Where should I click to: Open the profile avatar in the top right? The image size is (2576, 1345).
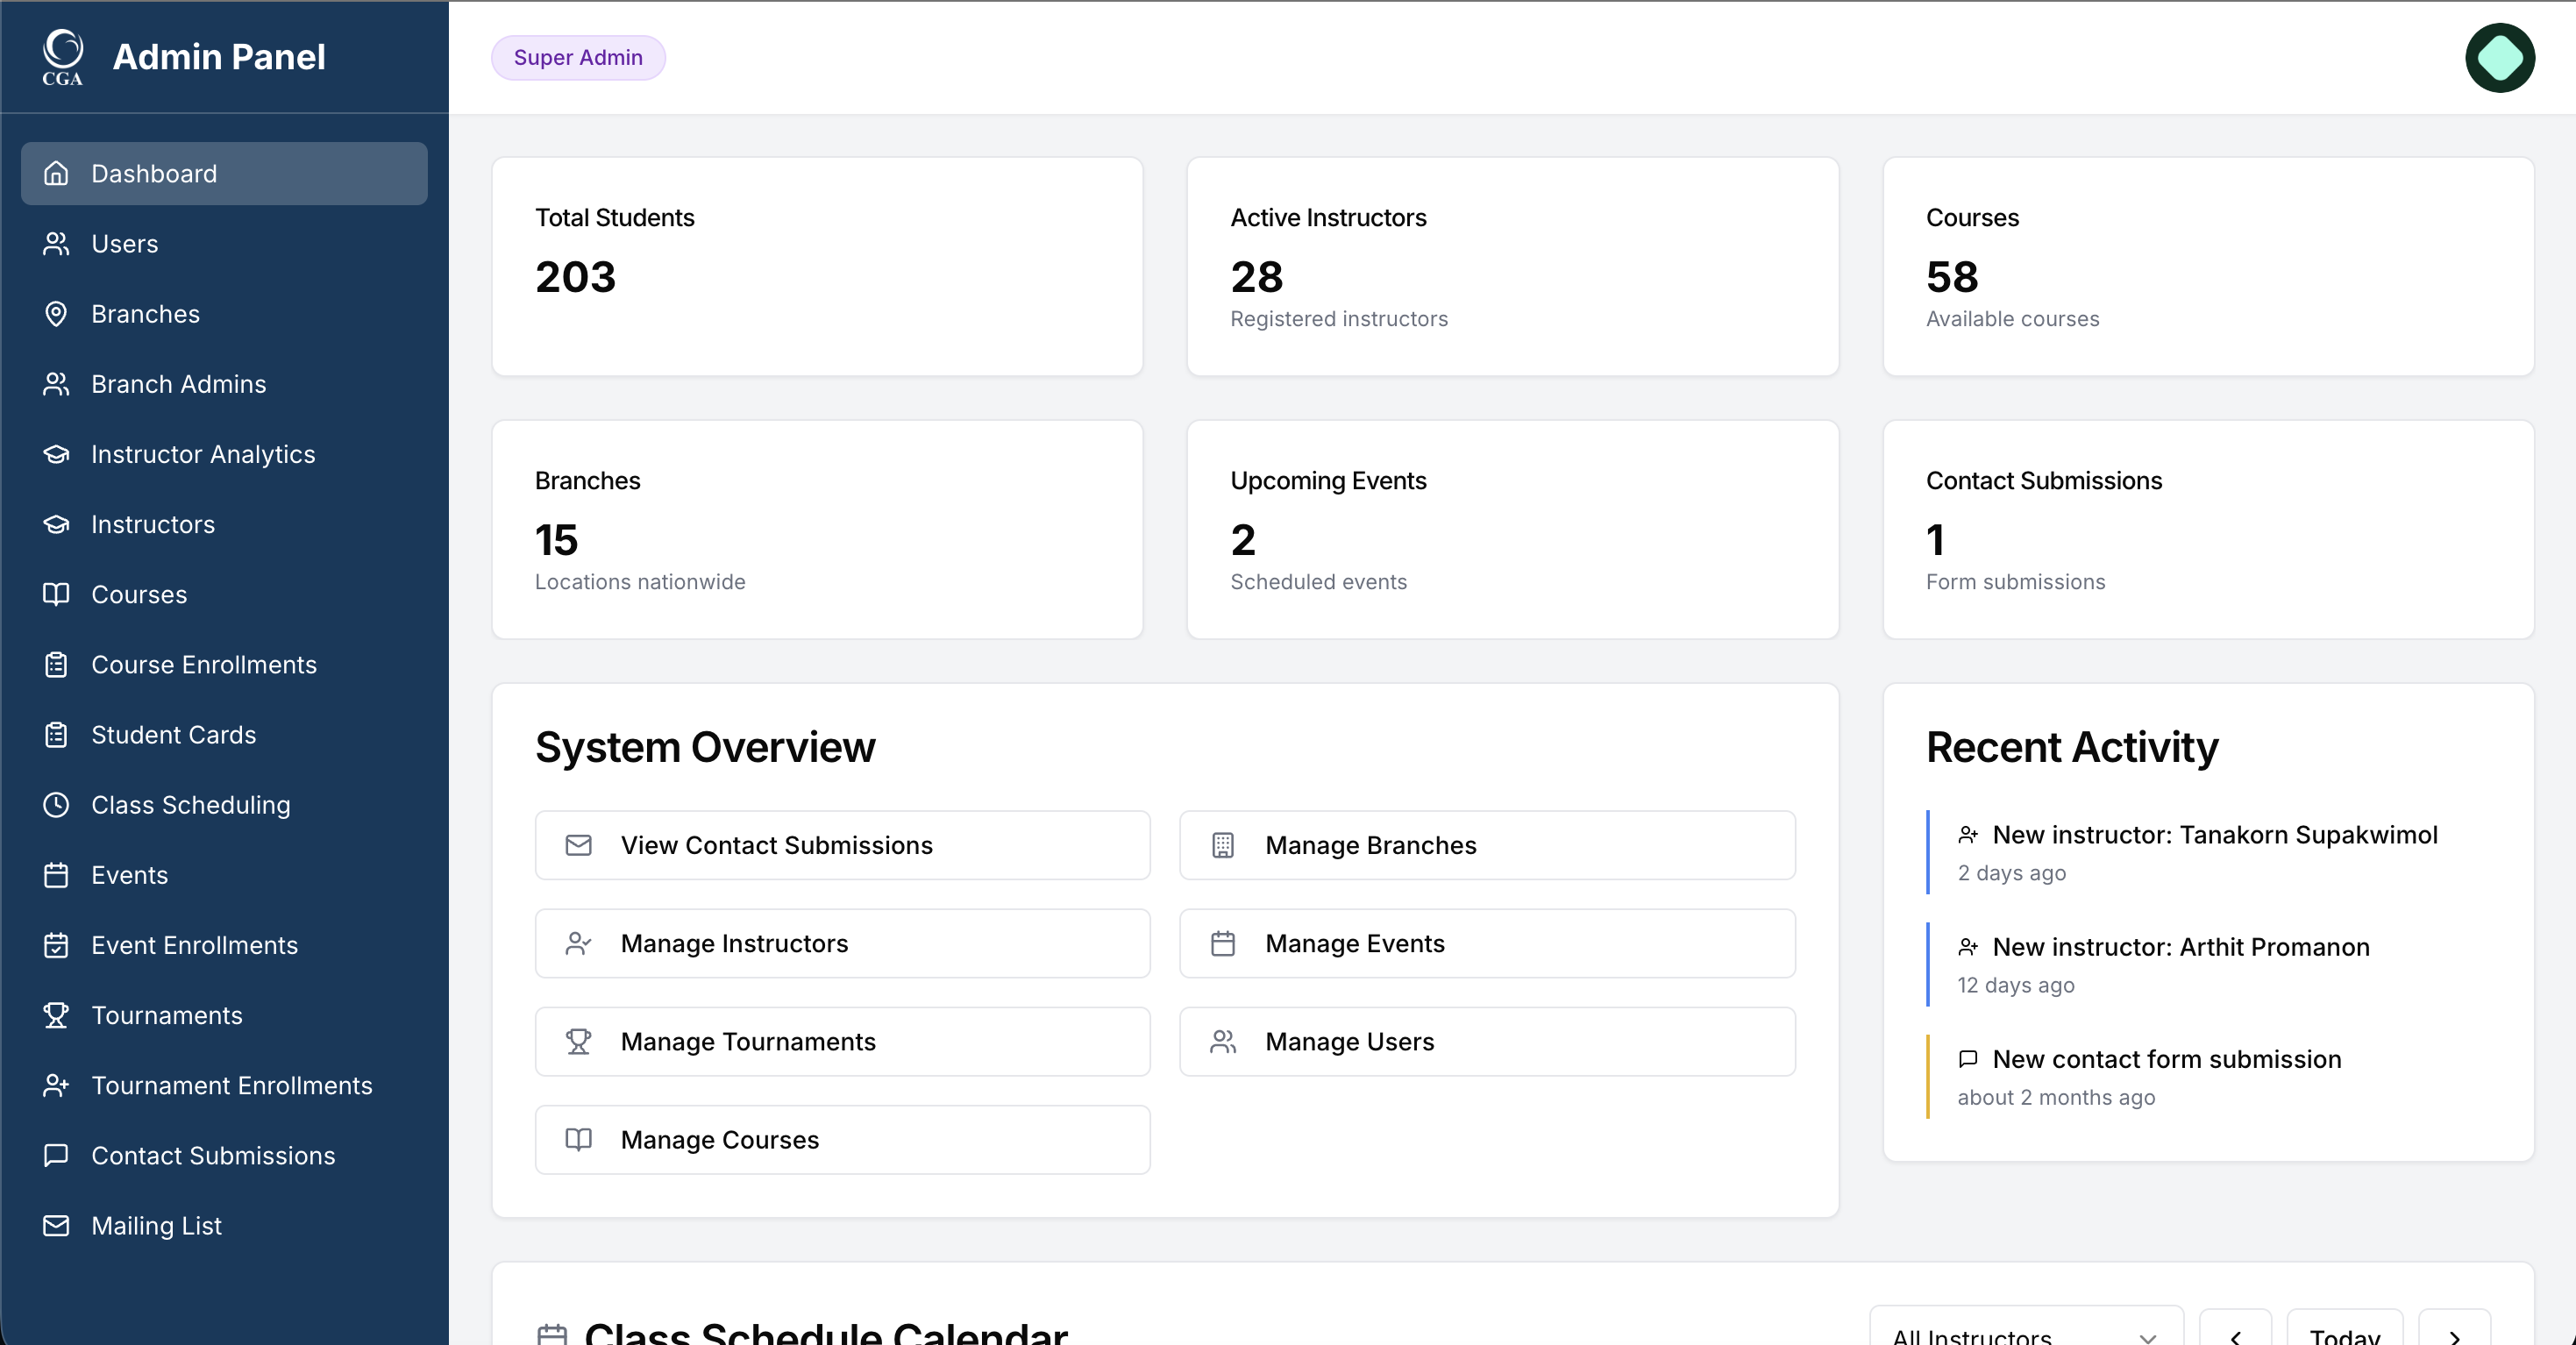pyautogui.click(x=2500, y=57)
